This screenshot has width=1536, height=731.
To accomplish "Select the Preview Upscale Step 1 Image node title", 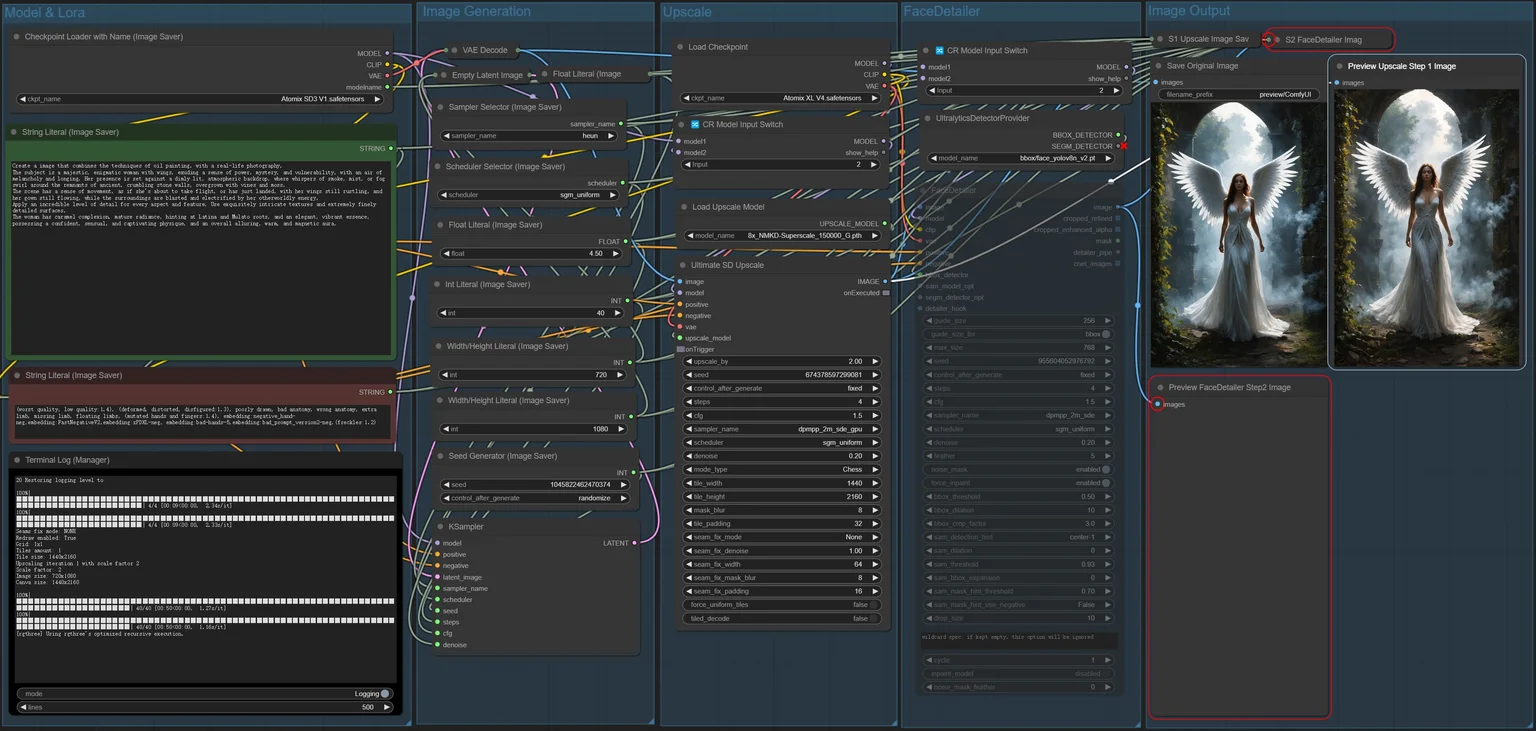I will point(1401,66).
